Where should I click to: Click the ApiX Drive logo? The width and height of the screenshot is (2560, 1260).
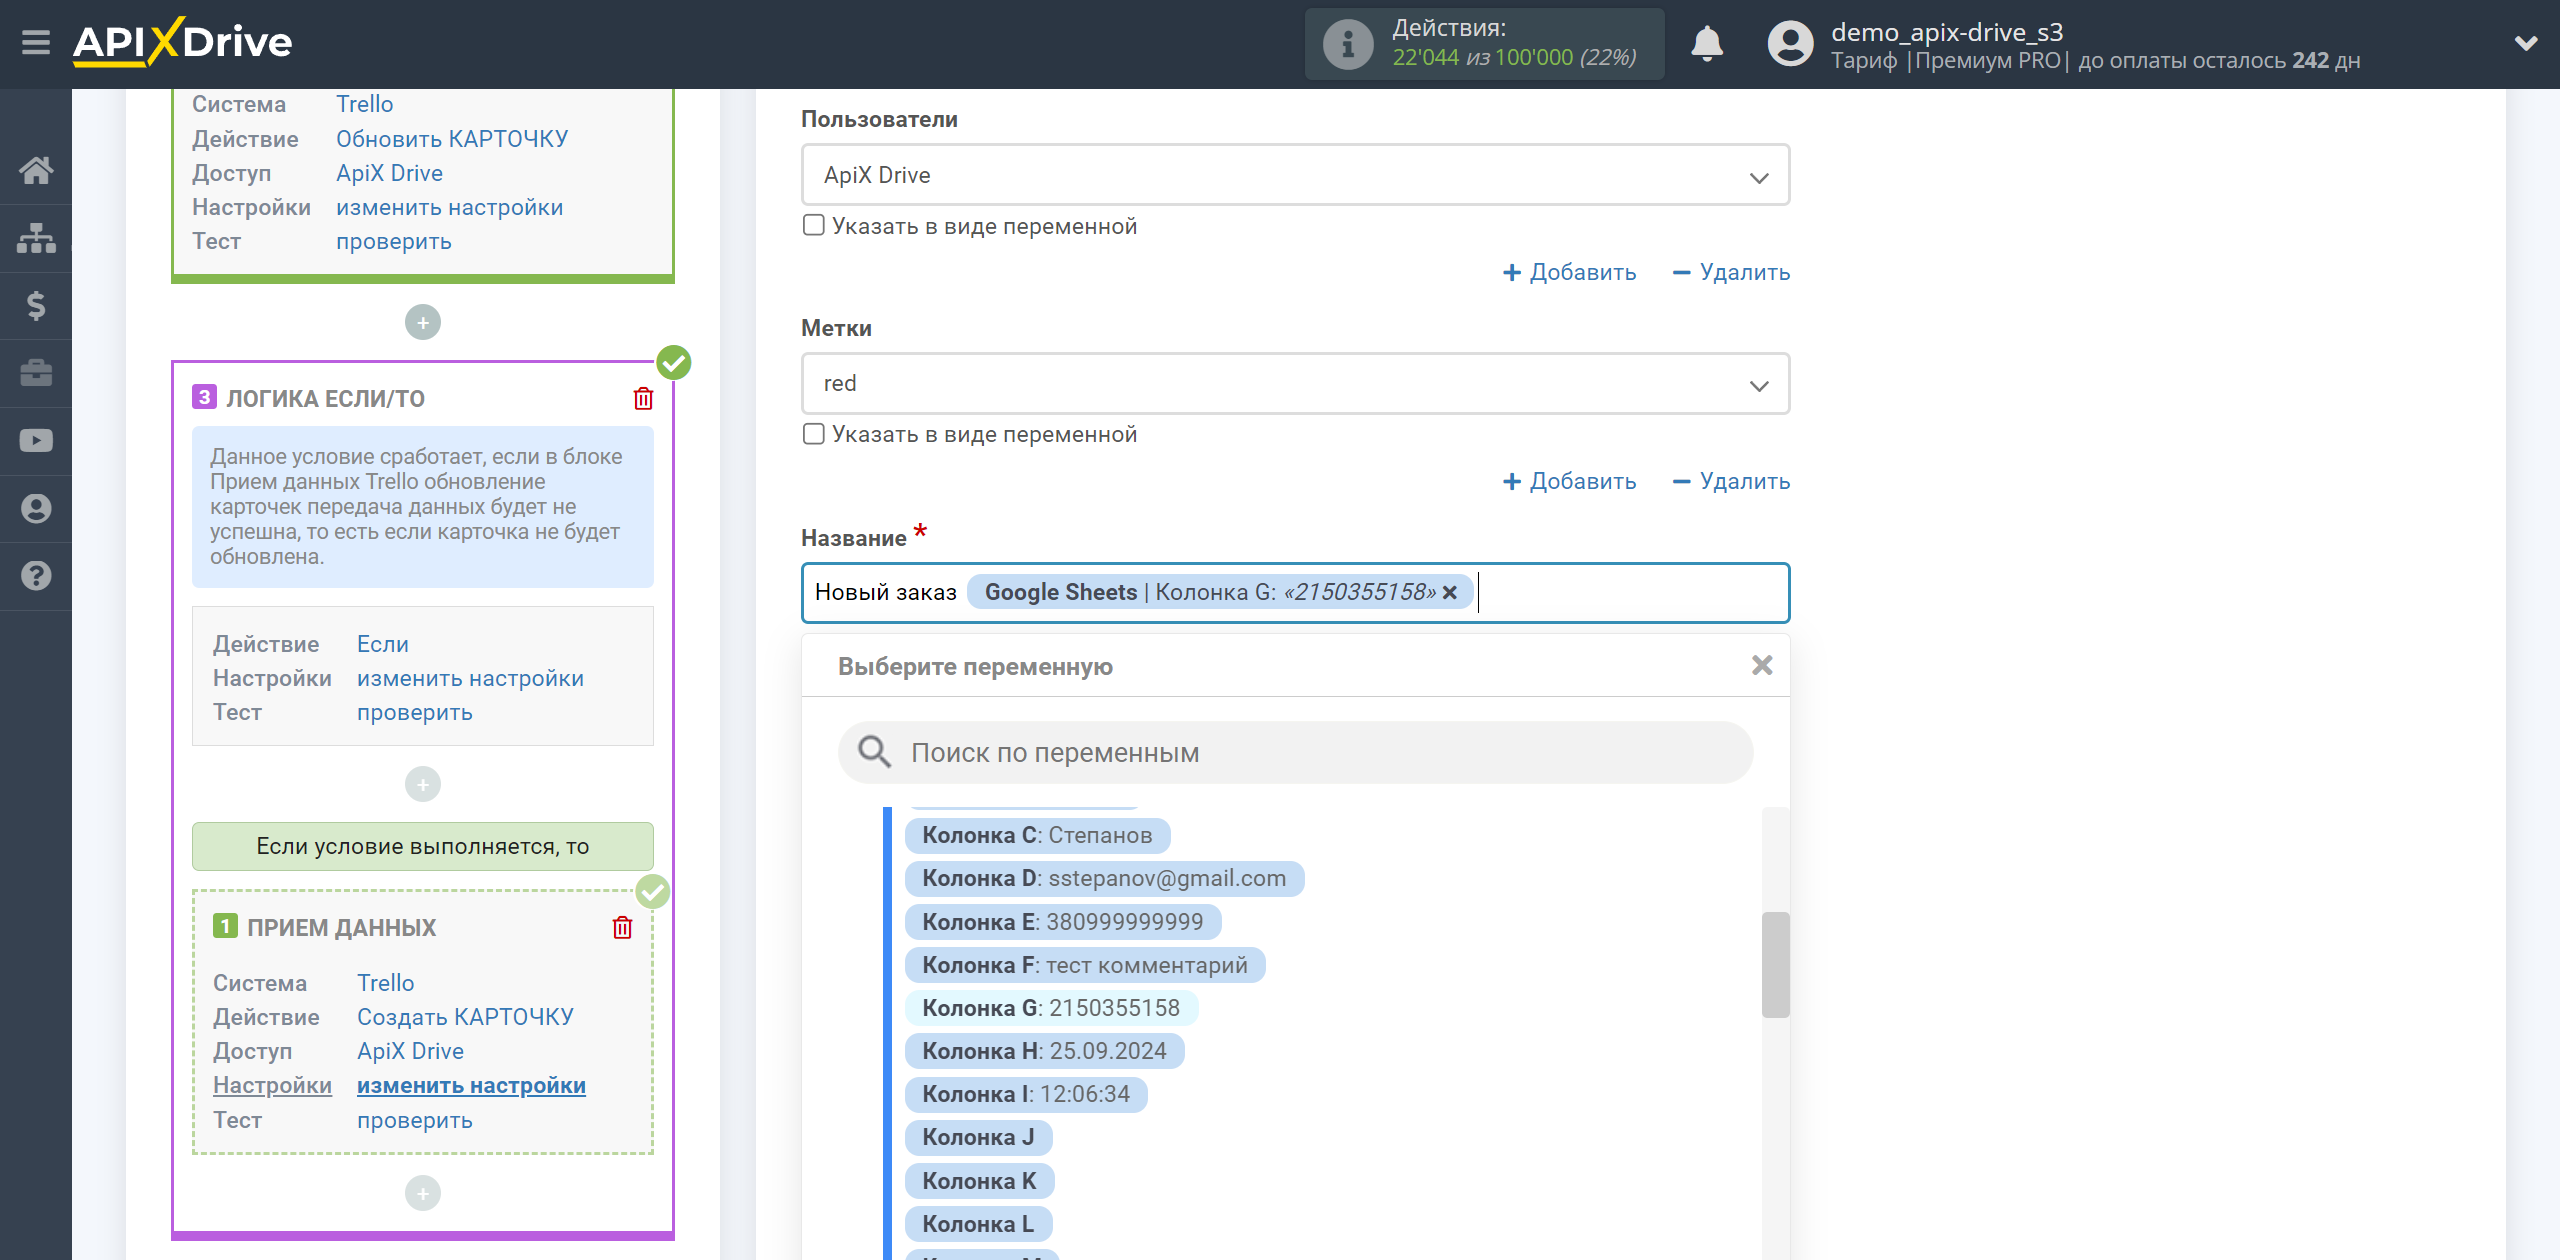[183, 43]
